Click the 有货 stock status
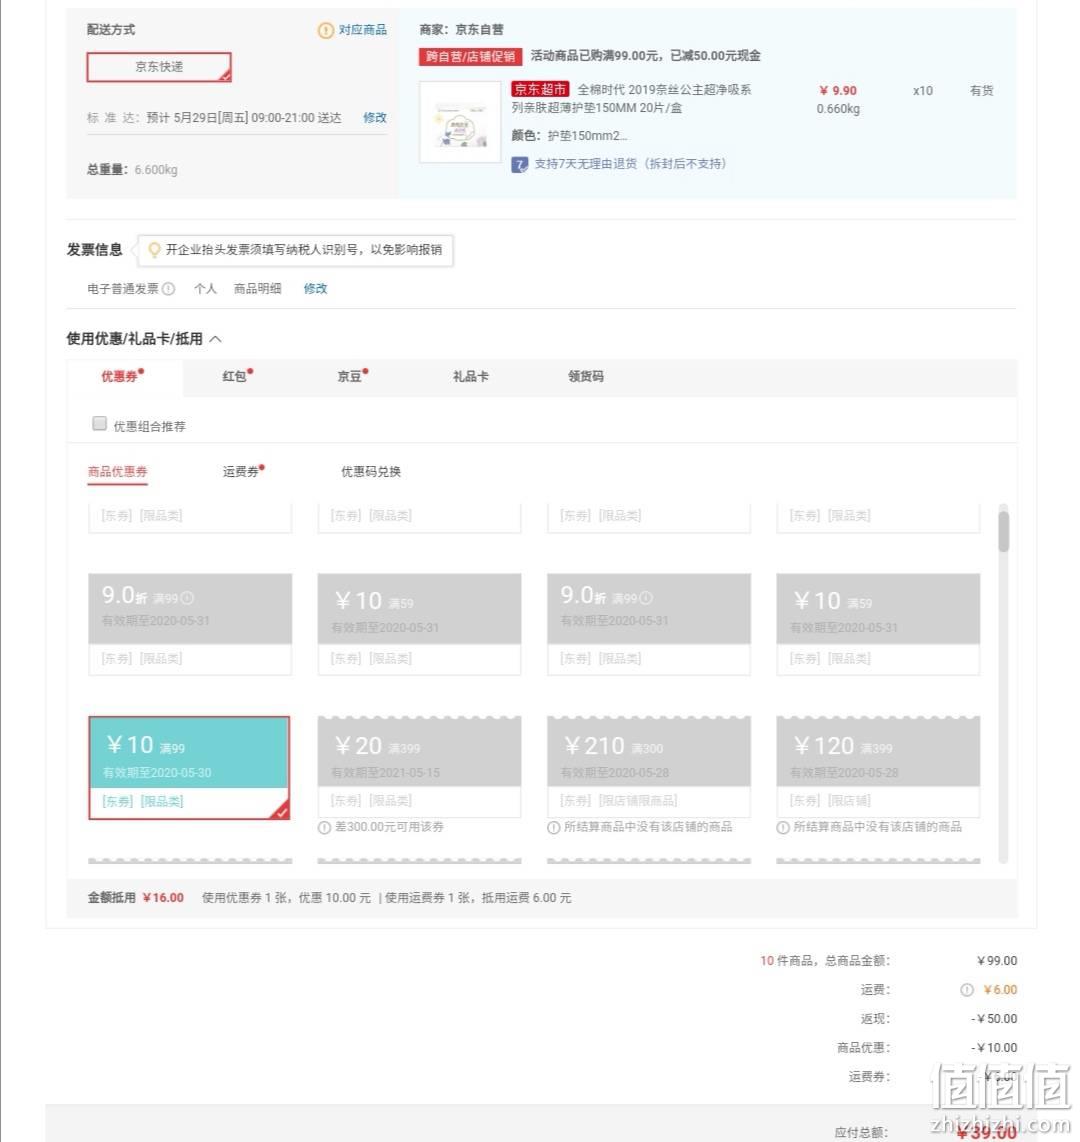 (x=982, y=91)
